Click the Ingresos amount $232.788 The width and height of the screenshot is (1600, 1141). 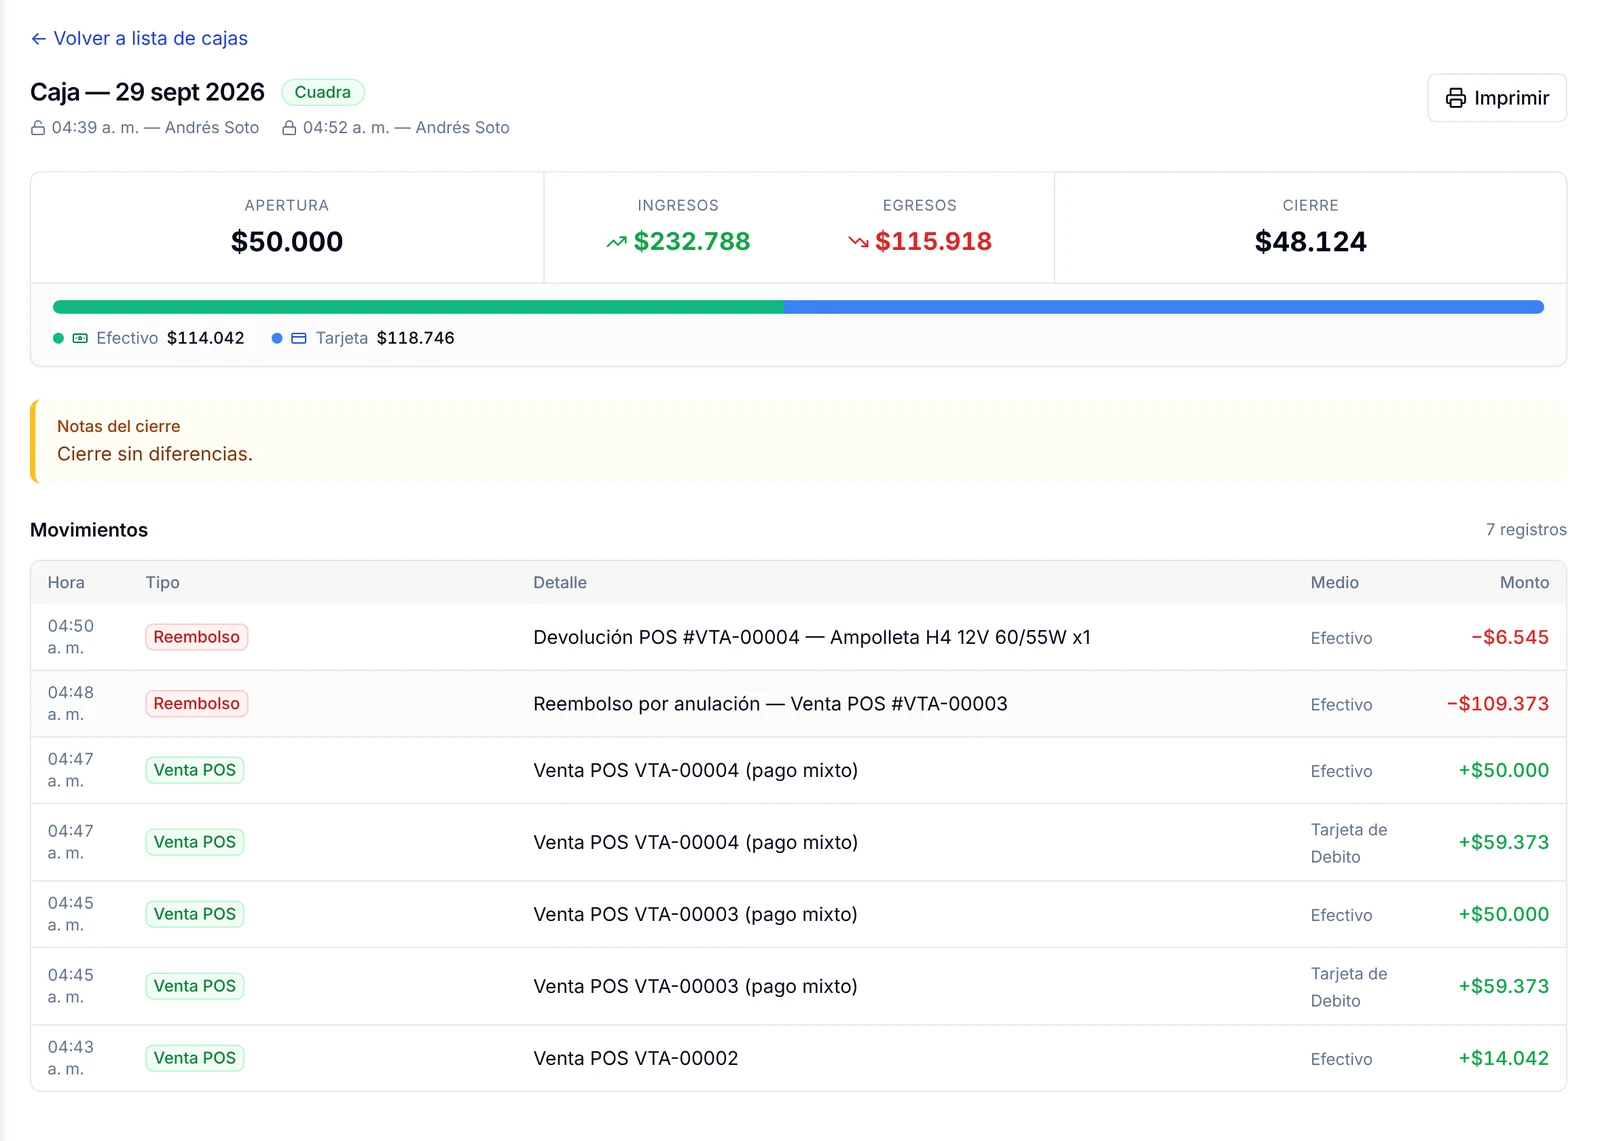692,242
